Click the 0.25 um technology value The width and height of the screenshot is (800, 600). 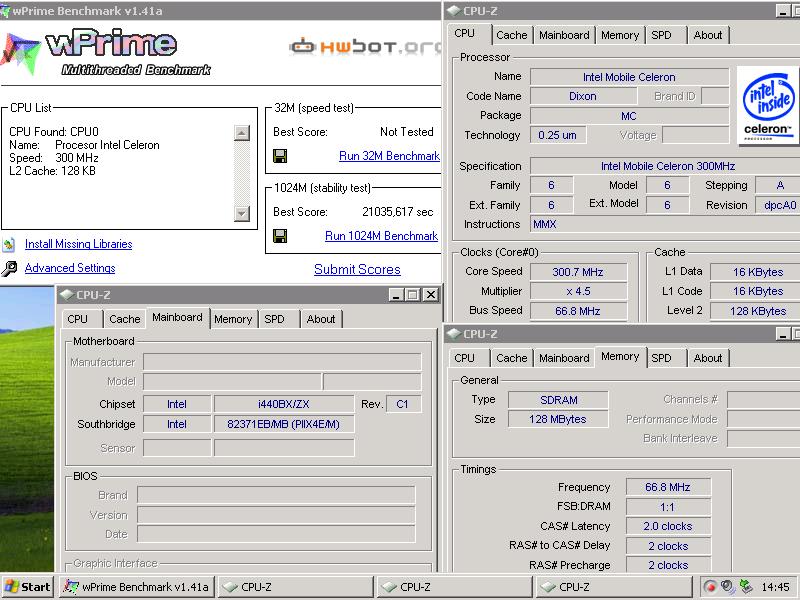coord(558,135)
